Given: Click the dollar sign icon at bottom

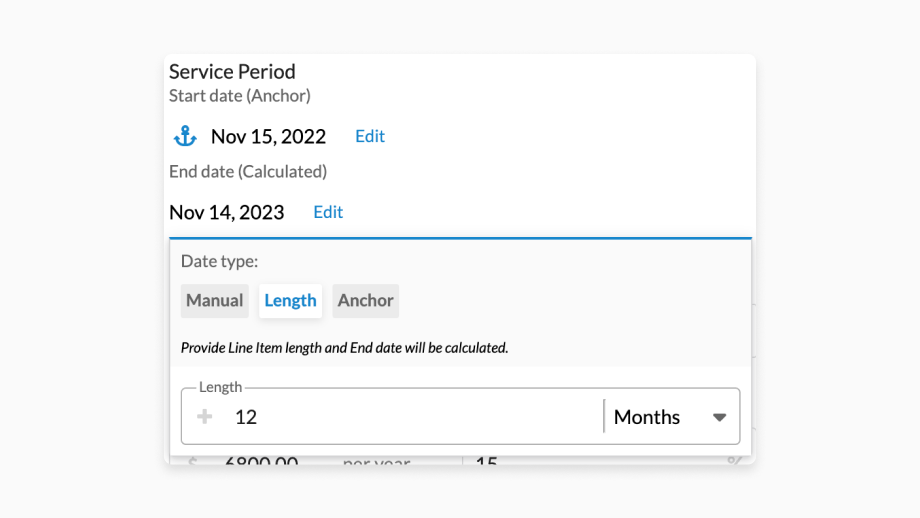Looking at the screenshot, I should coord(193,462).
